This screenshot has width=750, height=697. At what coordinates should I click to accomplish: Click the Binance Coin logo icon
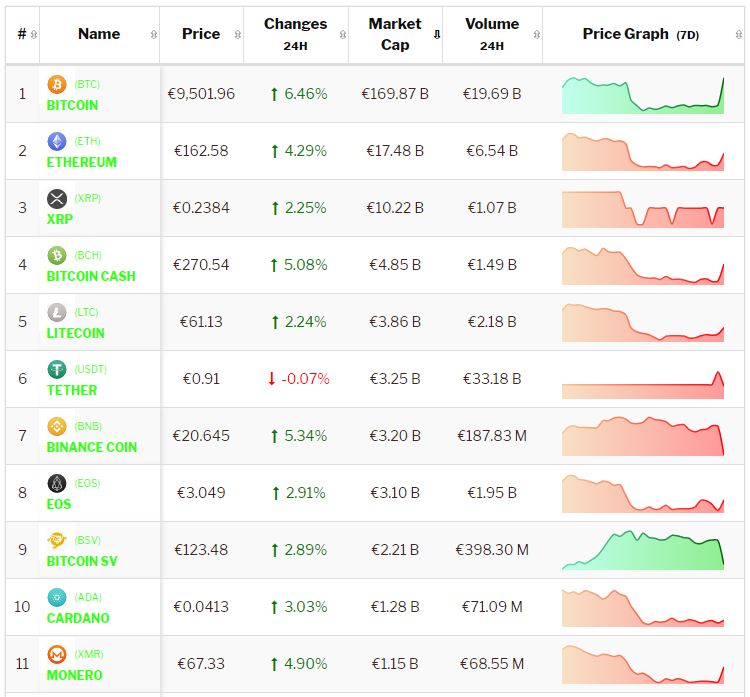(57, 427)
